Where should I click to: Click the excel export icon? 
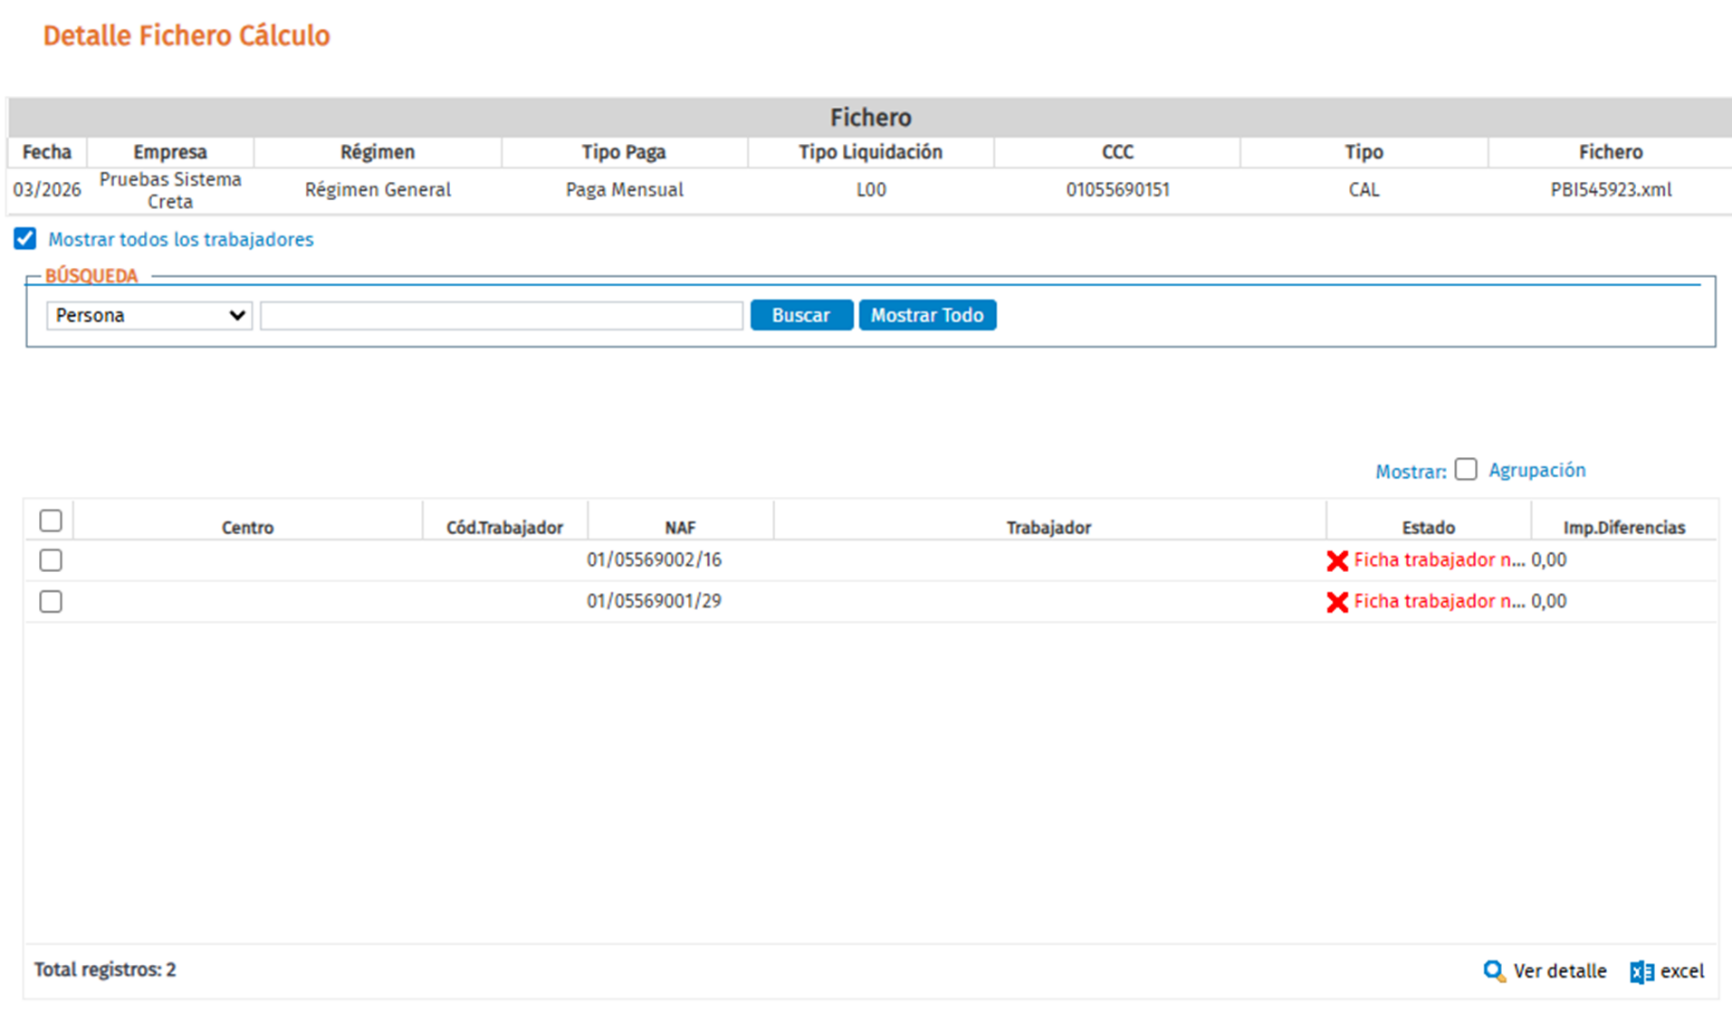(x=1641, y=971)
